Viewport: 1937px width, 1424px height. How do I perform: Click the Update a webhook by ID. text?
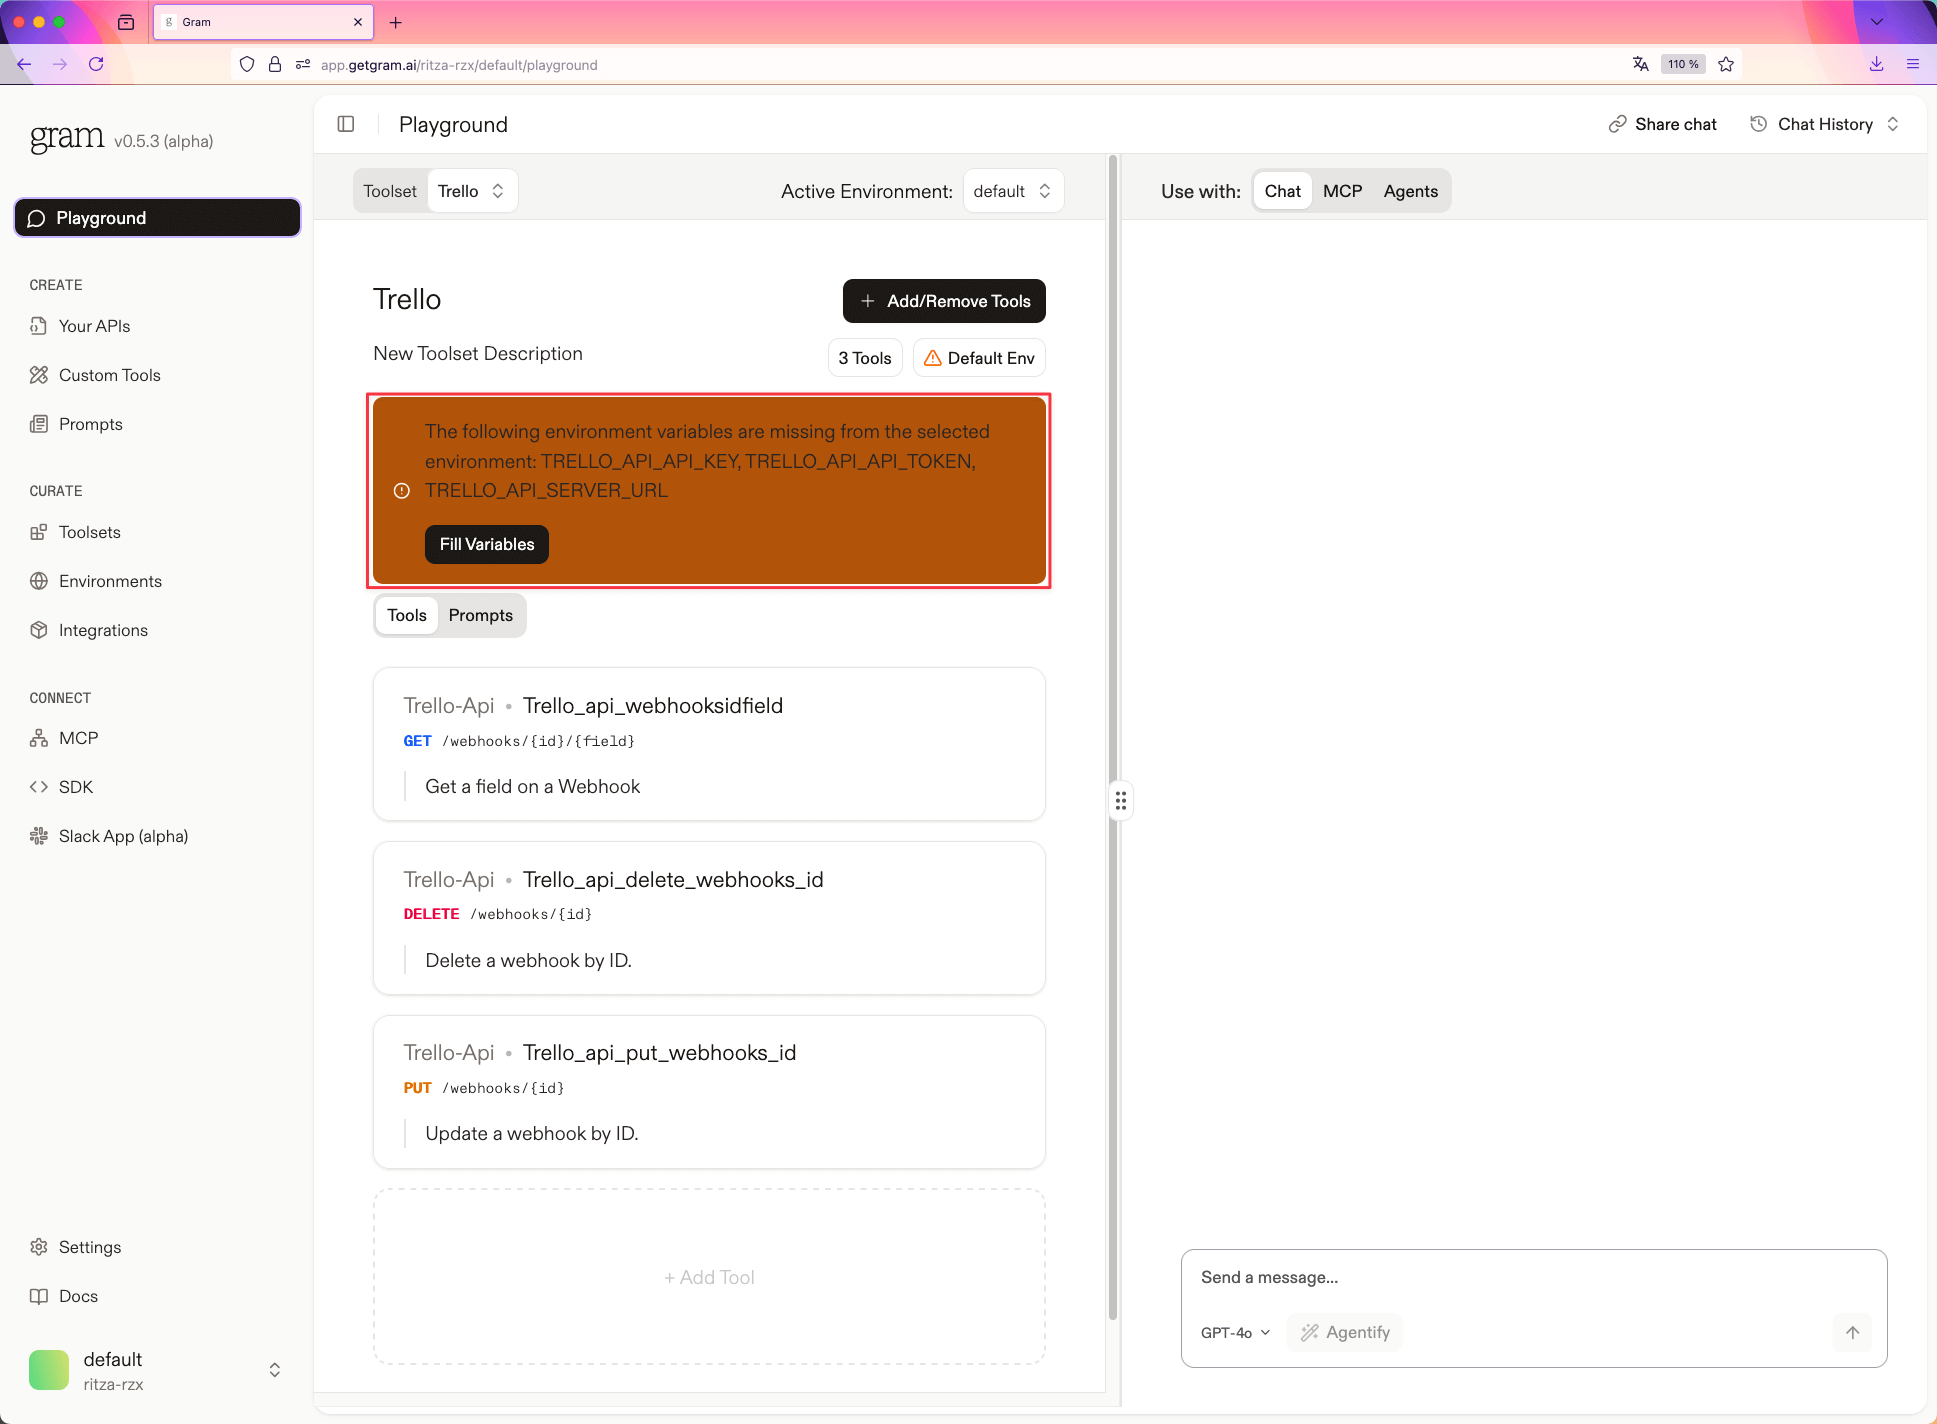532,1133
